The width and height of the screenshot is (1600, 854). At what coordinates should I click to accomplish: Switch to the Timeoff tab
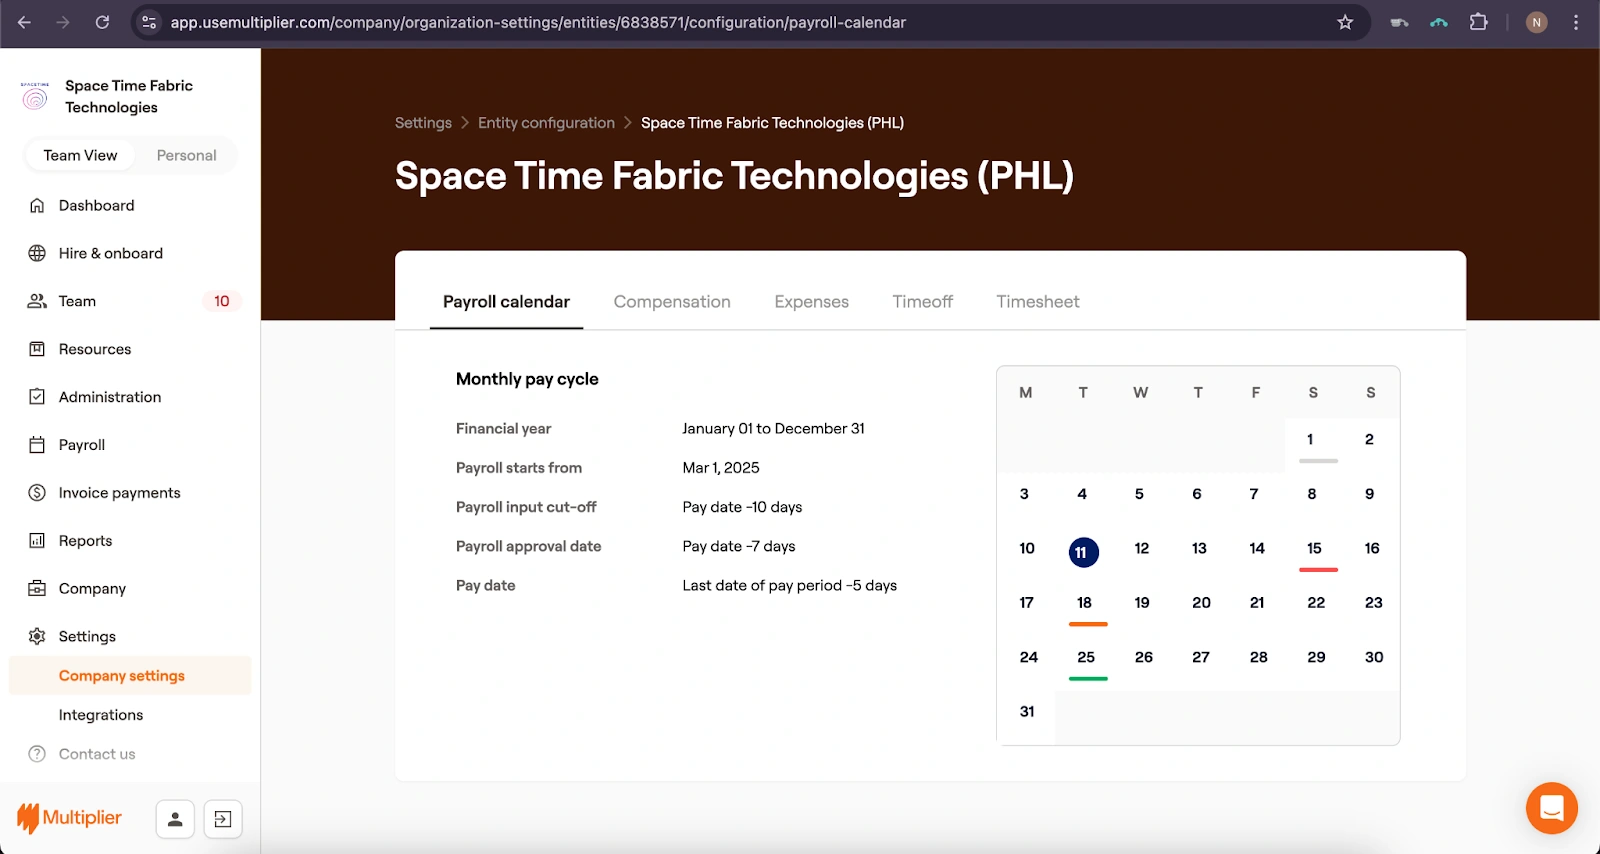pyautogui.click(x=922, y=302)
